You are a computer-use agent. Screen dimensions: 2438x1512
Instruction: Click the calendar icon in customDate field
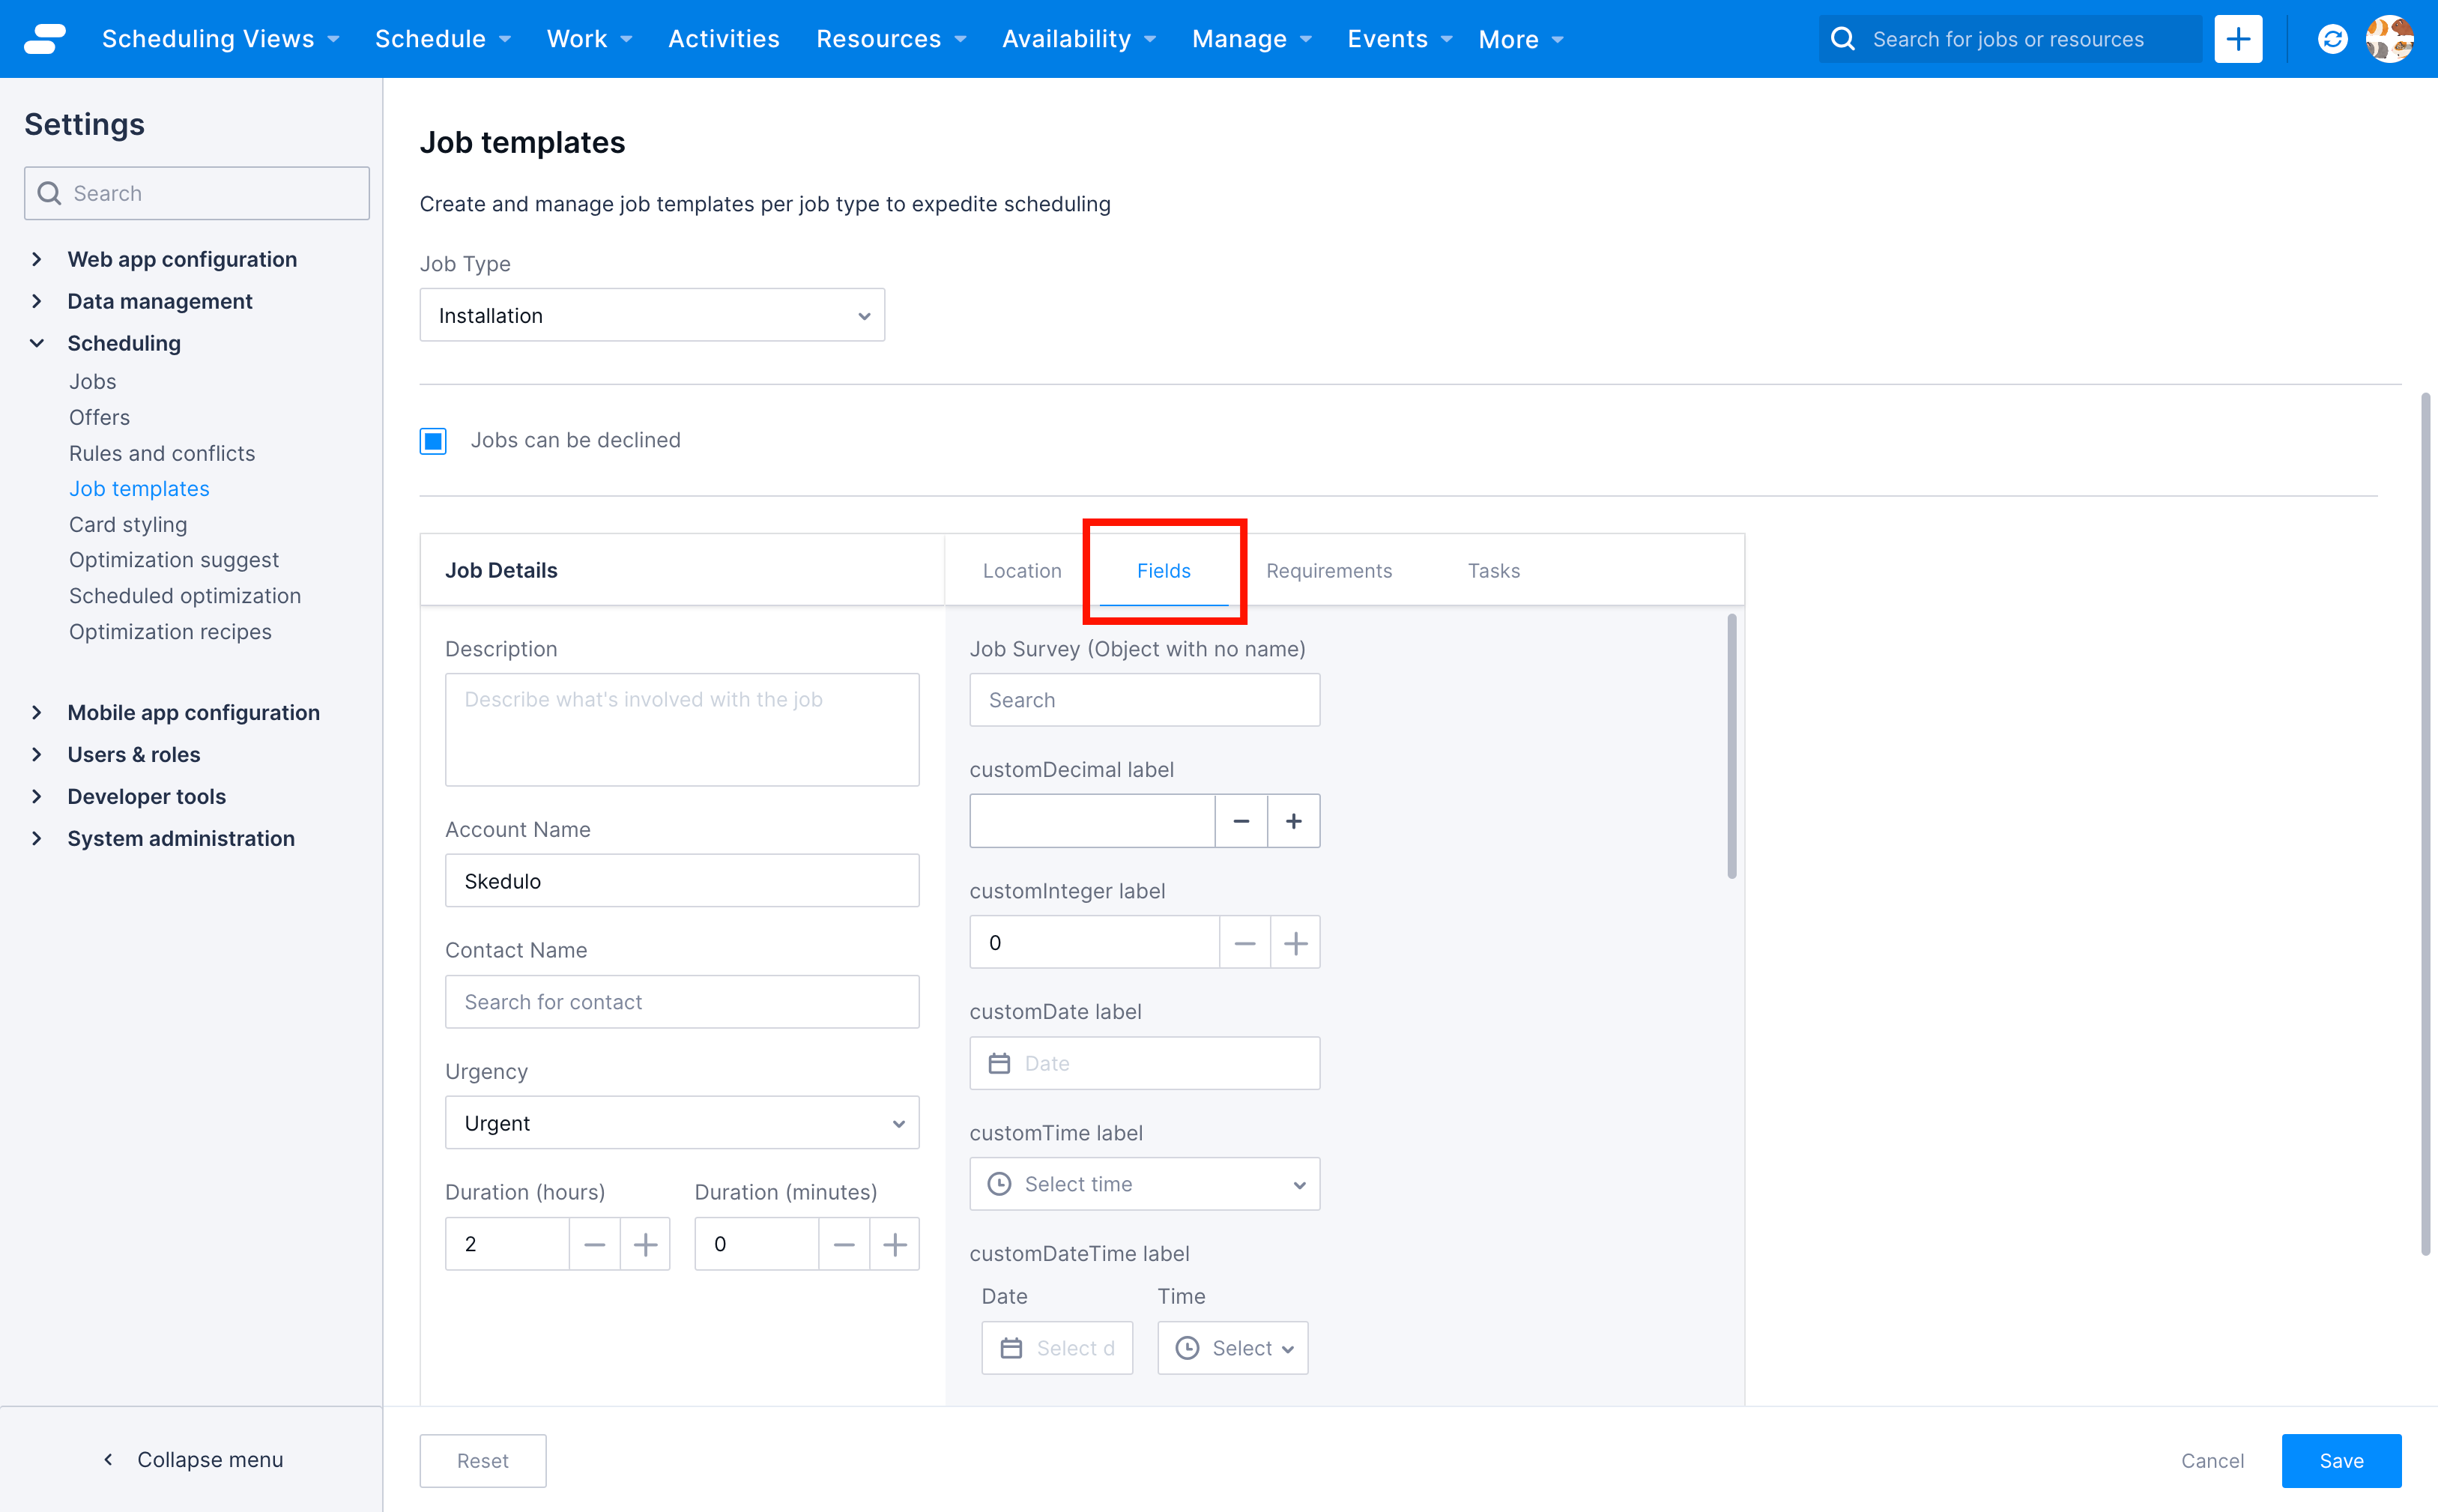pyautogui.click(x=1000, y=1063)
